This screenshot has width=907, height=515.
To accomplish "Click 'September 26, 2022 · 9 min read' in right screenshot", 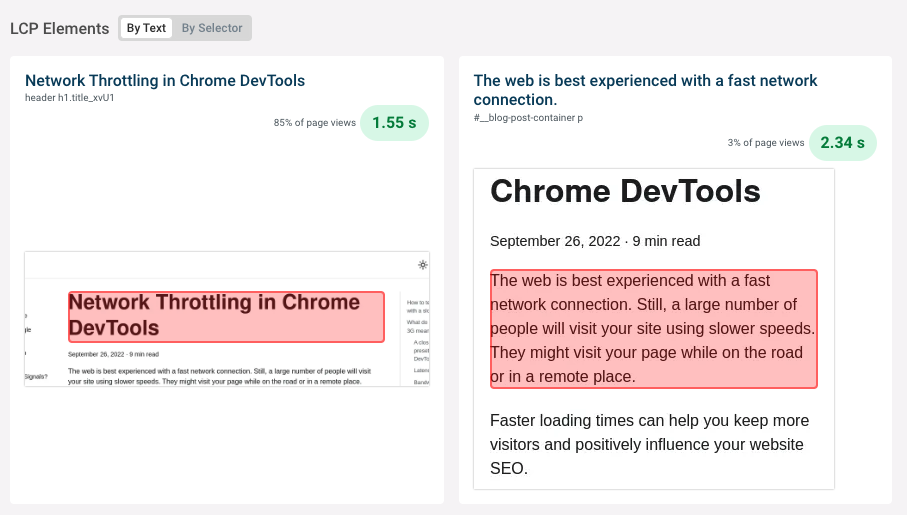I will [x=595, y=241].
